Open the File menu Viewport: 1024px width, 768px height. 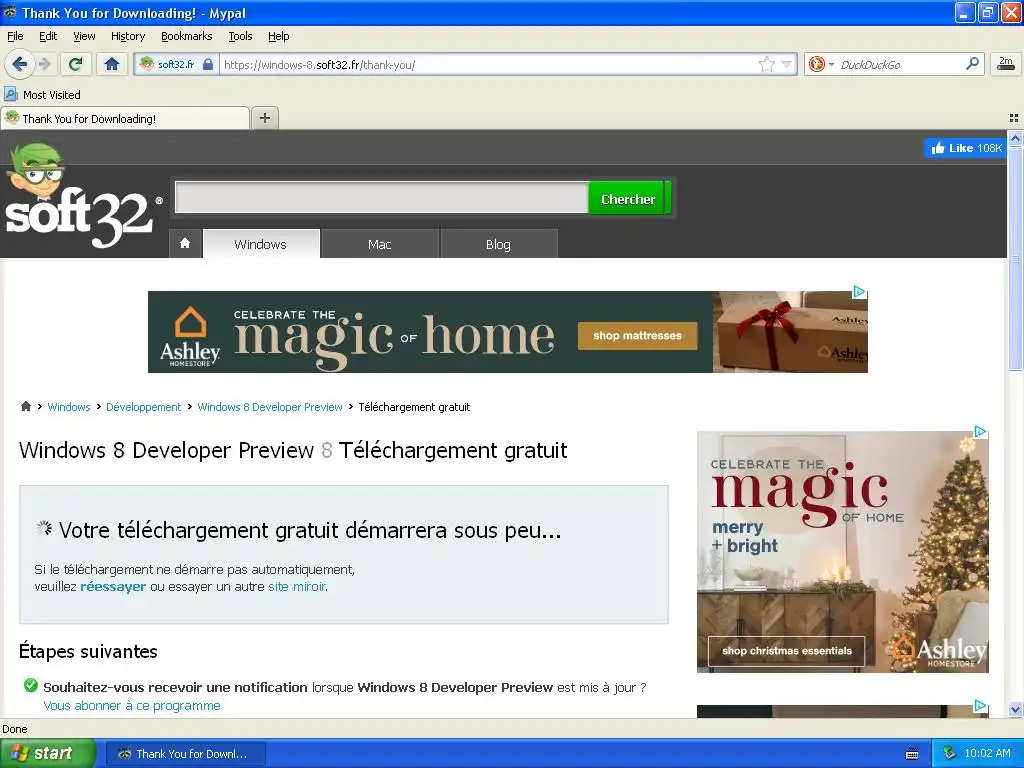(x=15, y=36)
